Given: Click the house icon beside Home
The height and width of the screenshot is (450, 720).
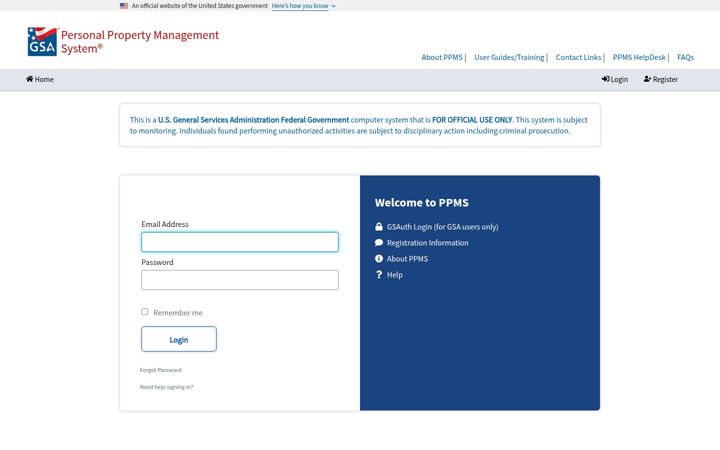Looking at the screenshot, I should tap(29, 79).
